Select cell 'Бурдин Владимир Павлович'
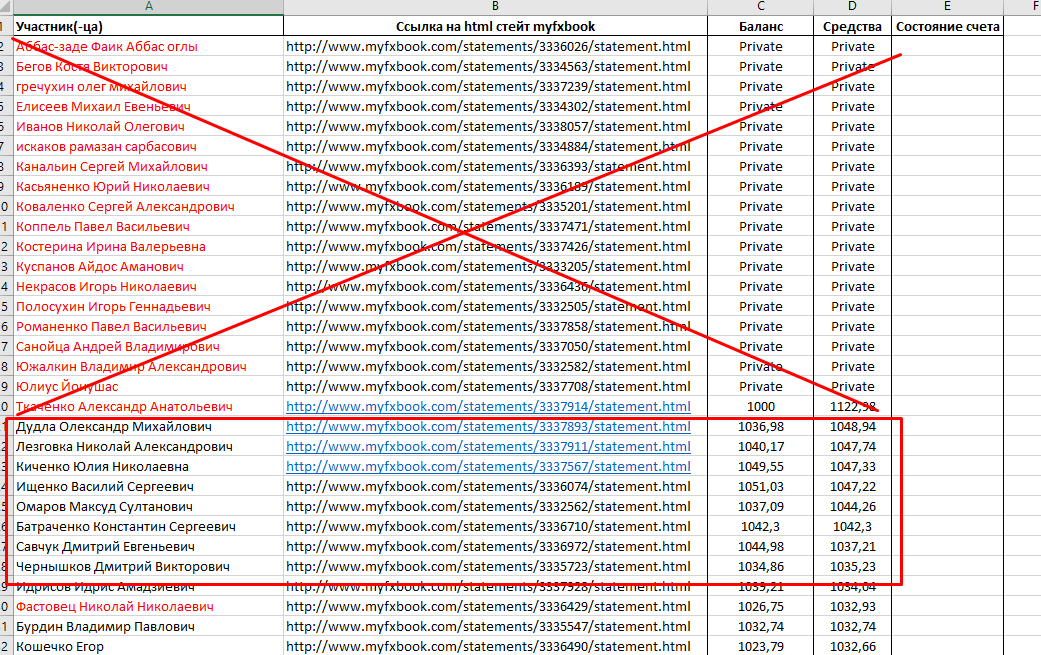This screenshot has height=655, width=1041. 148,626
